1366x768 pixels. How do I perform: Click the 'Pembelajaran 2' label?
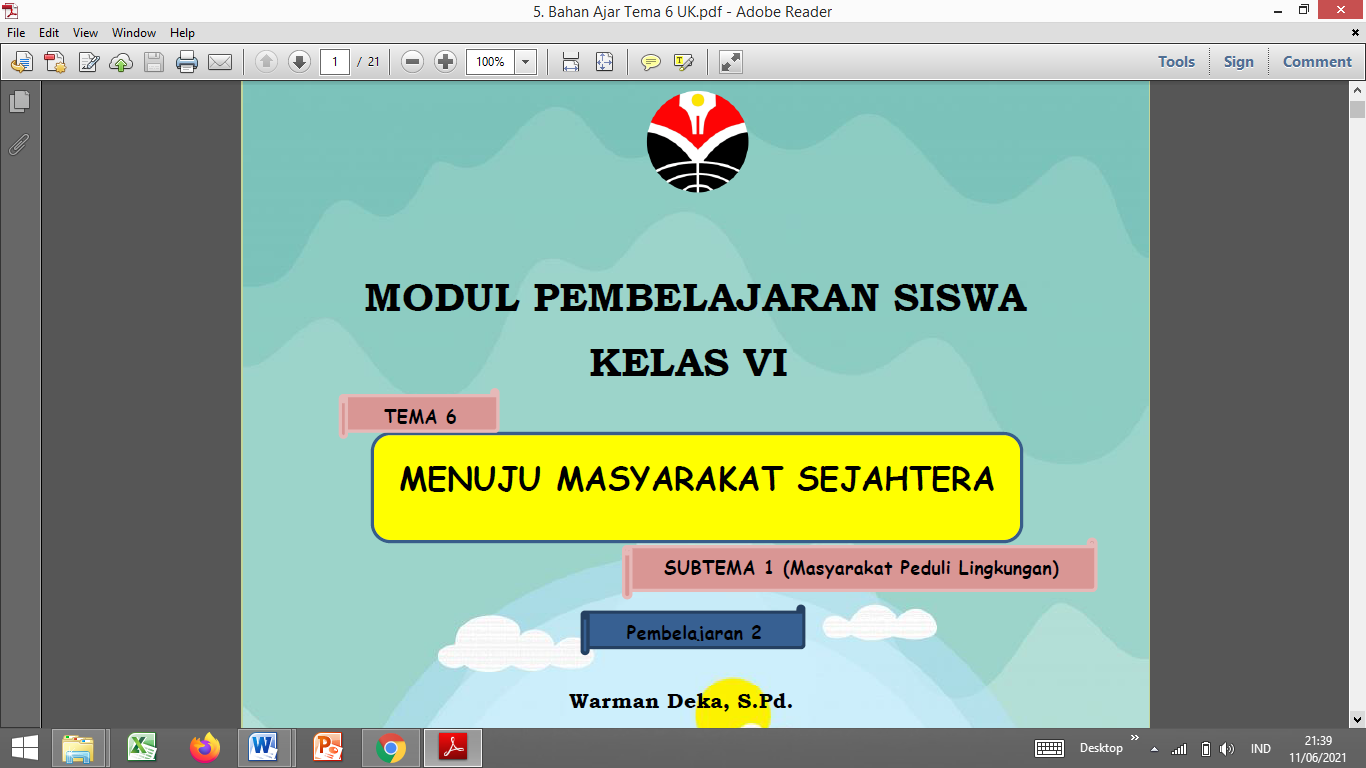694,632
